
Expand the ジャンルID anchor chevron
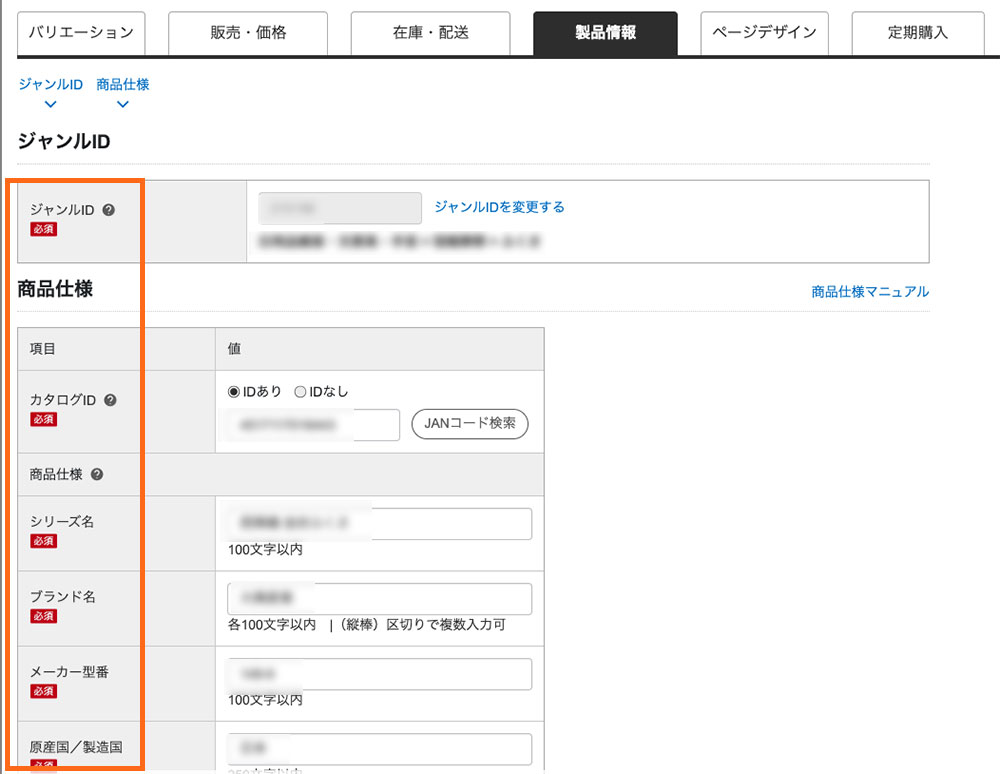[x=51, y=104]
